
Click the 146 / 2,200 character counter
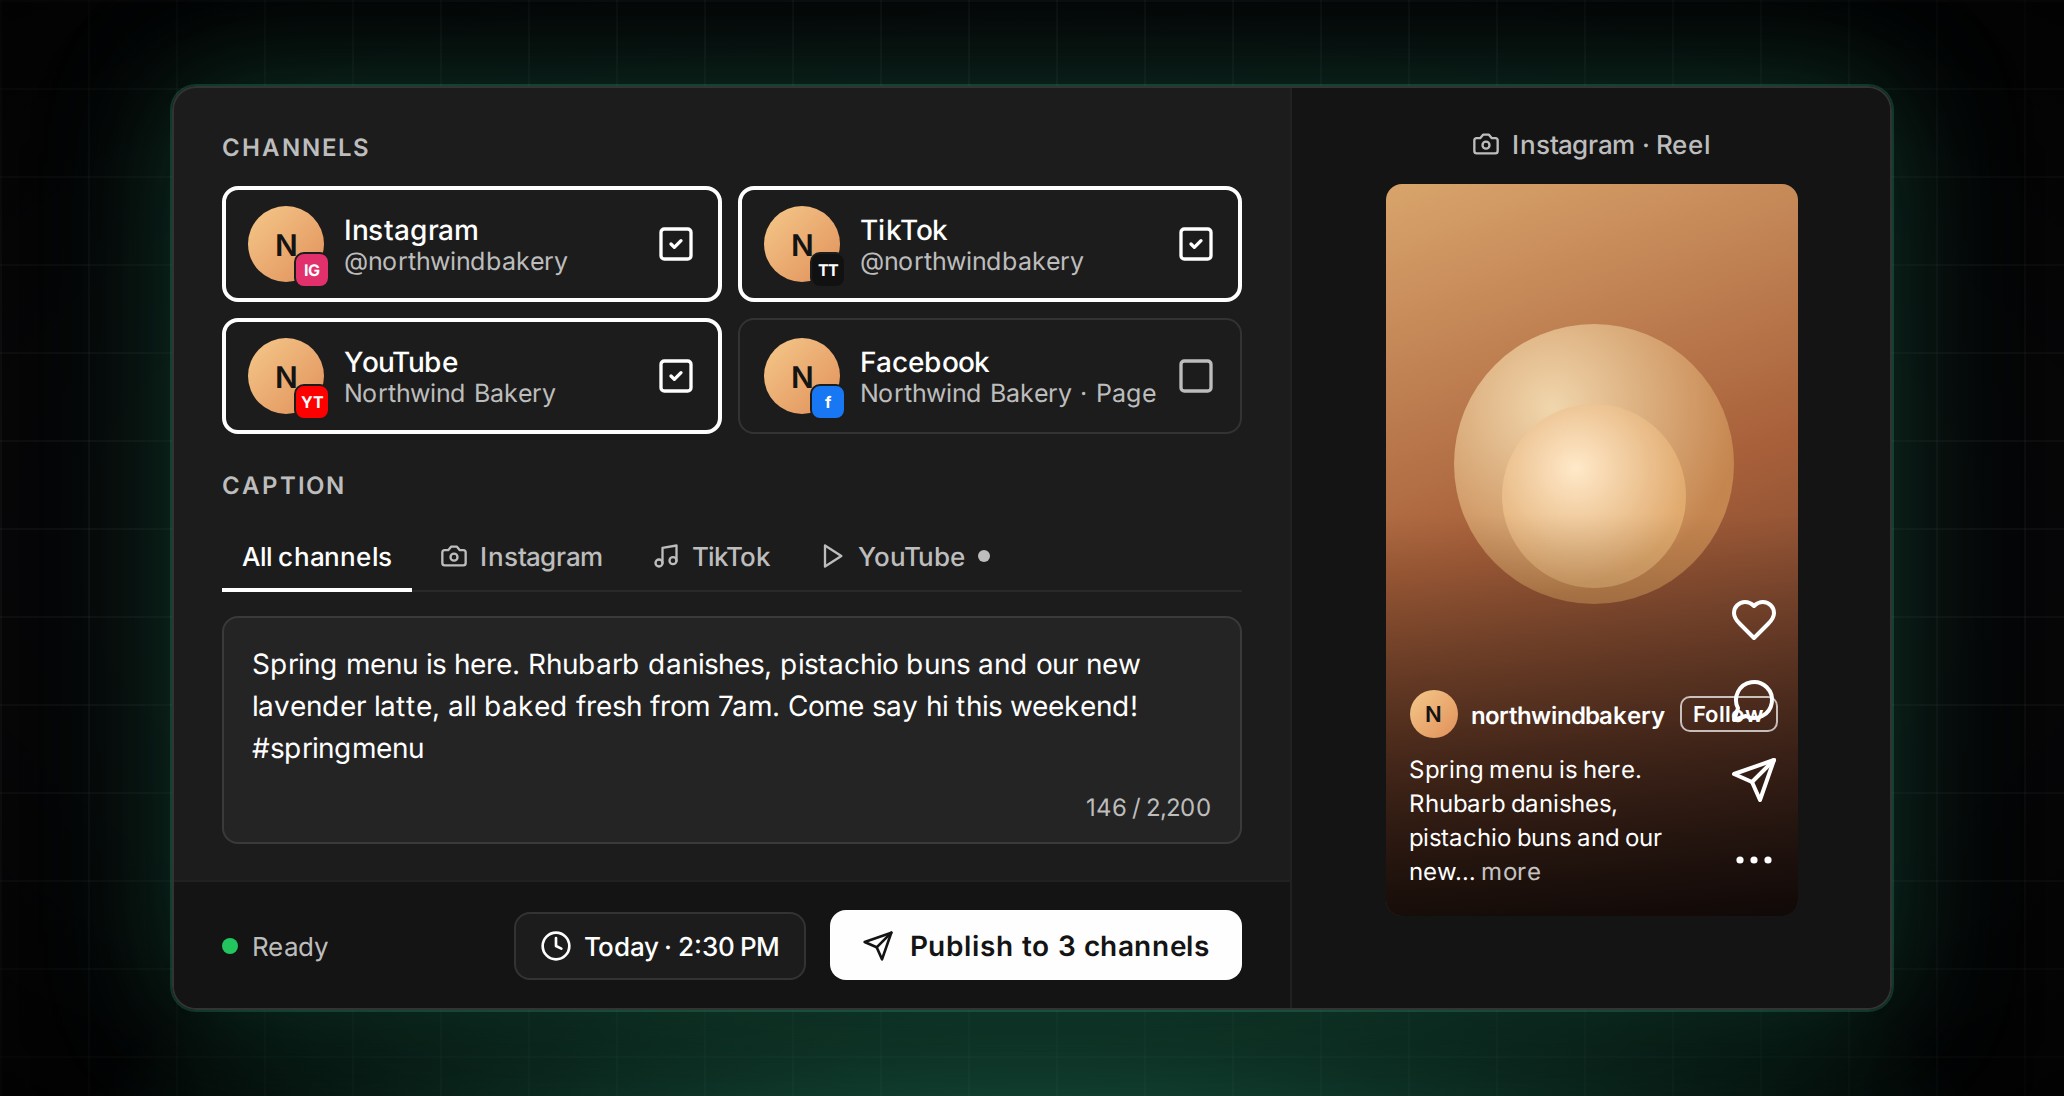[1148, 807]
